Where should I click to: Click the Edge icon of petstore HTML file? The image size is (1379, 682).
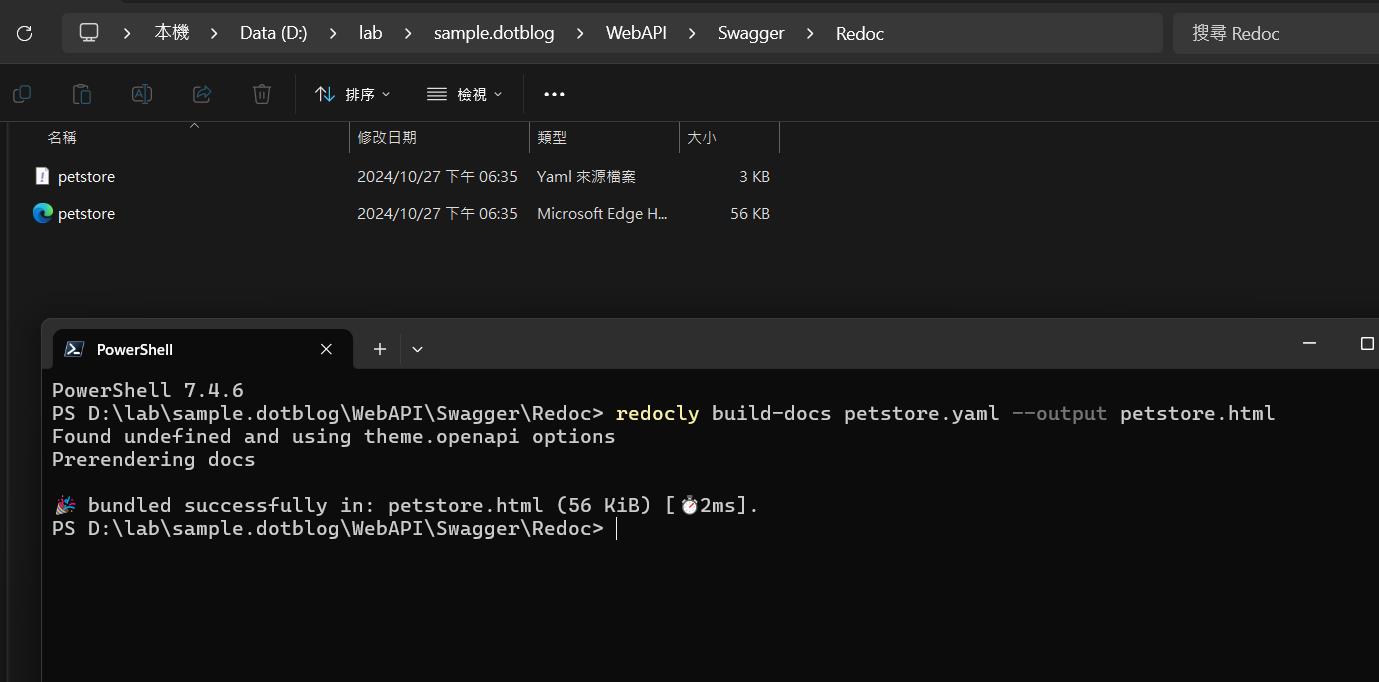point(43,213)
